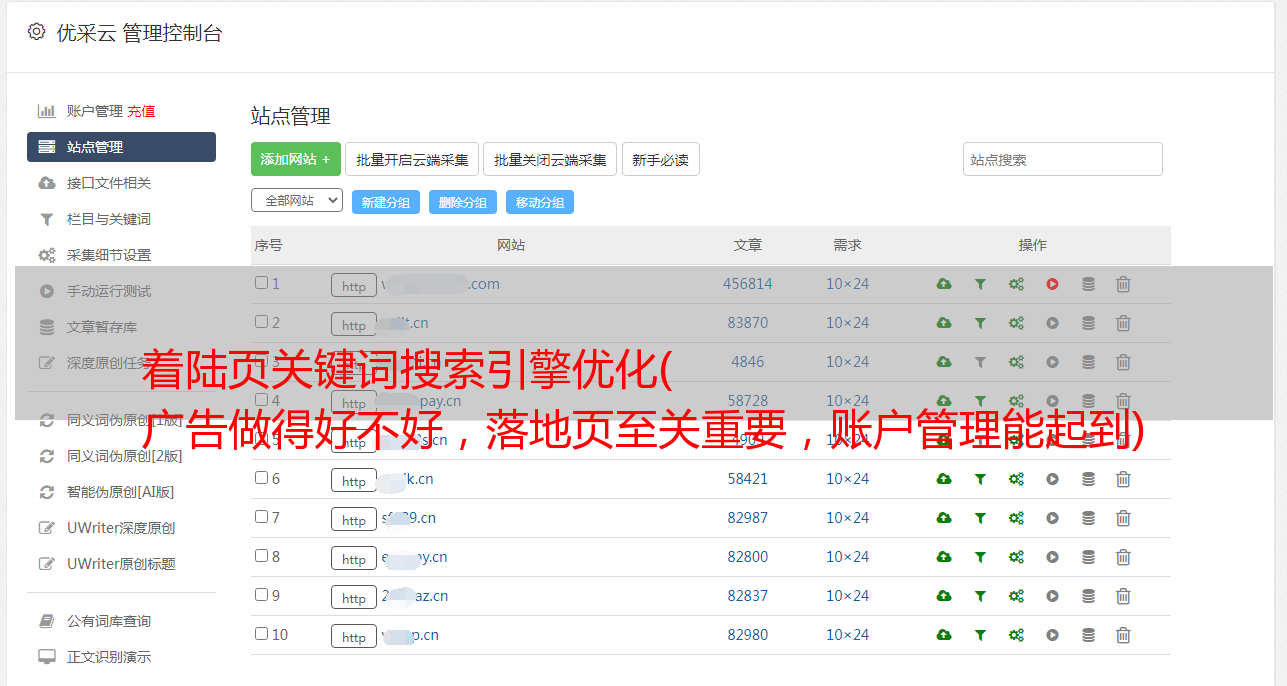Check the box next to row 9
Screen dimensions: 1287x686
(x=261, y=595)
